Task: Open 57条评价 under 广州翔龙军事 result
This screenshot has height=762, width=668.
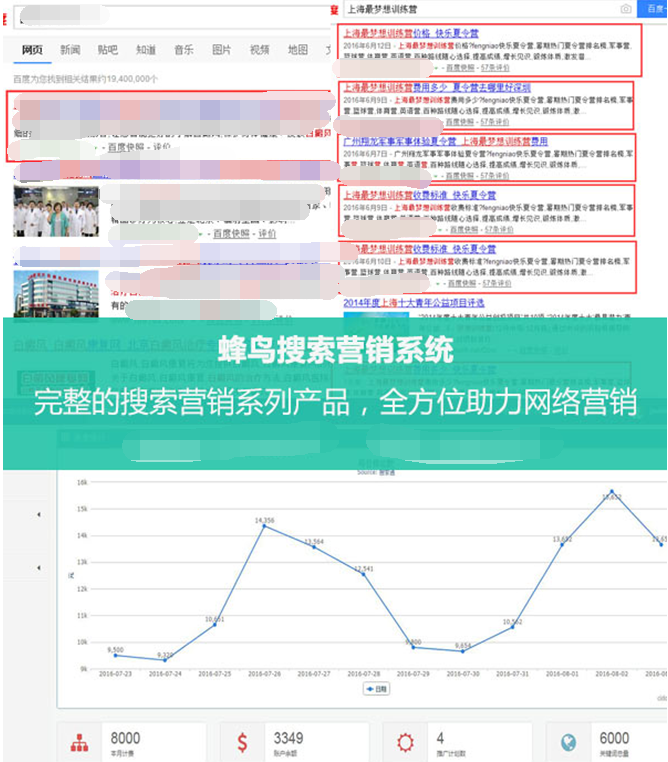Action: [x=495, y=175]
